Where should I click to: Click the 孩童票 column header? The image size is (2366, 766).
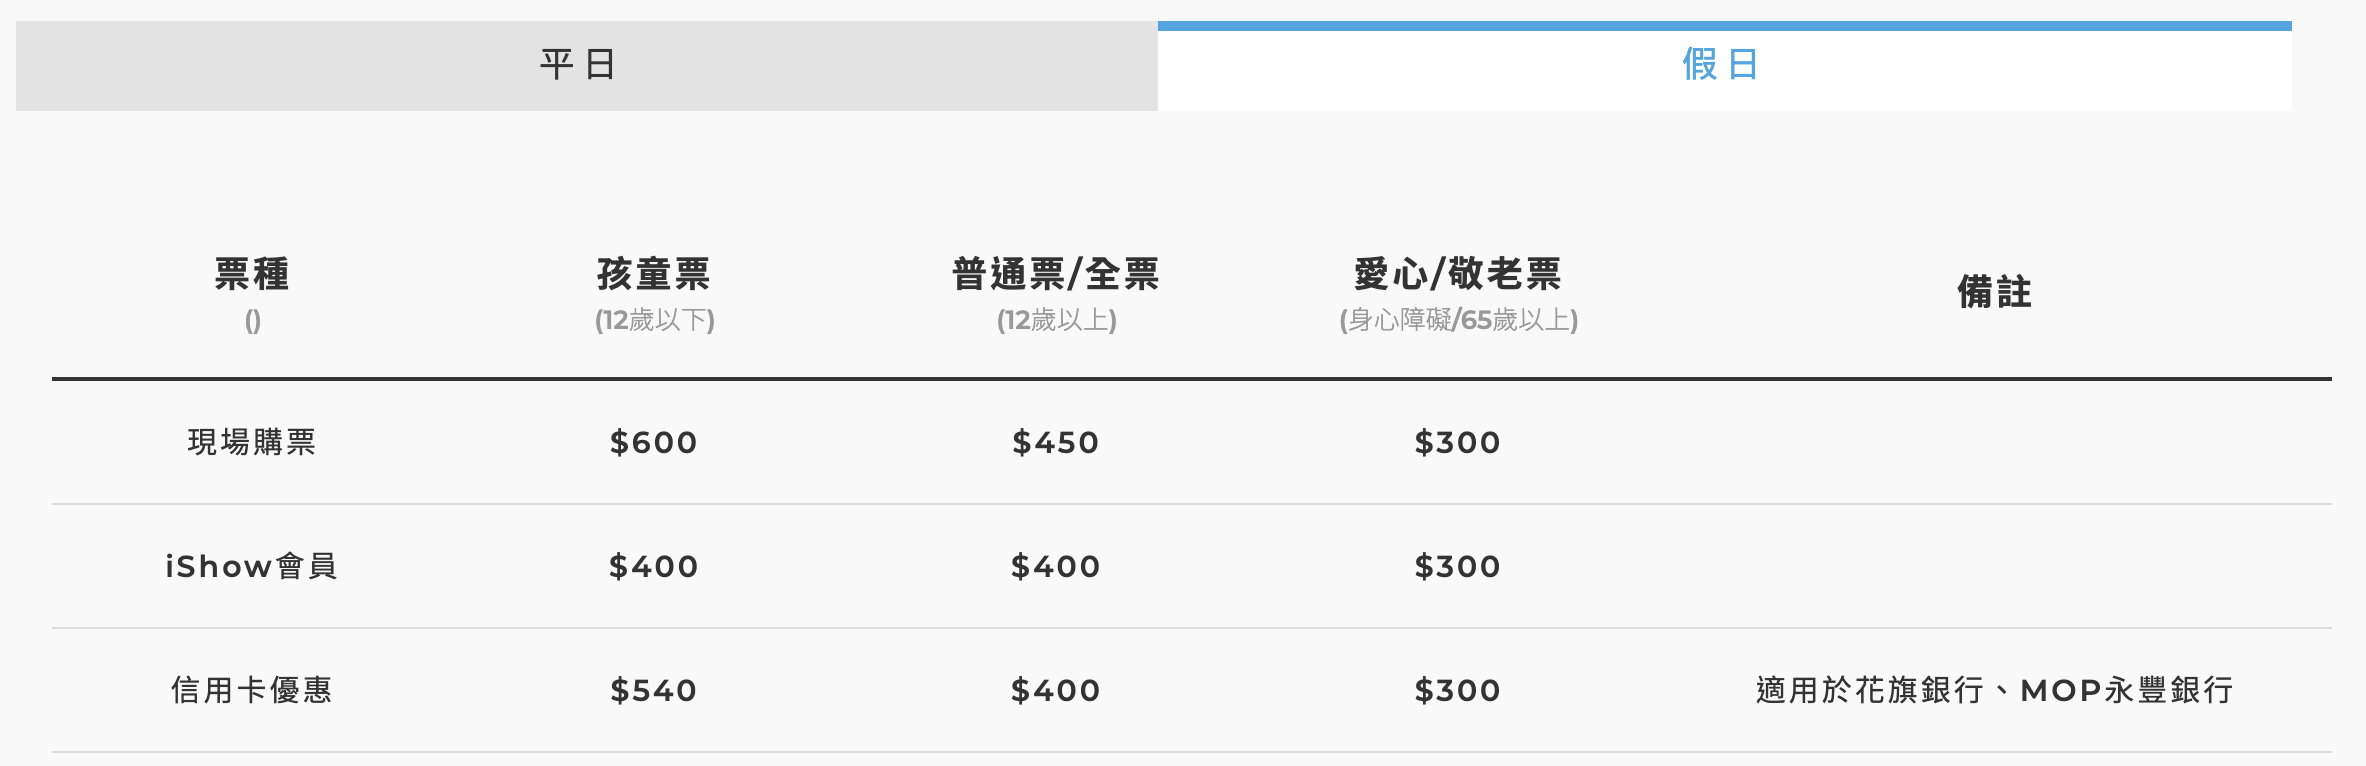(654, 274)
